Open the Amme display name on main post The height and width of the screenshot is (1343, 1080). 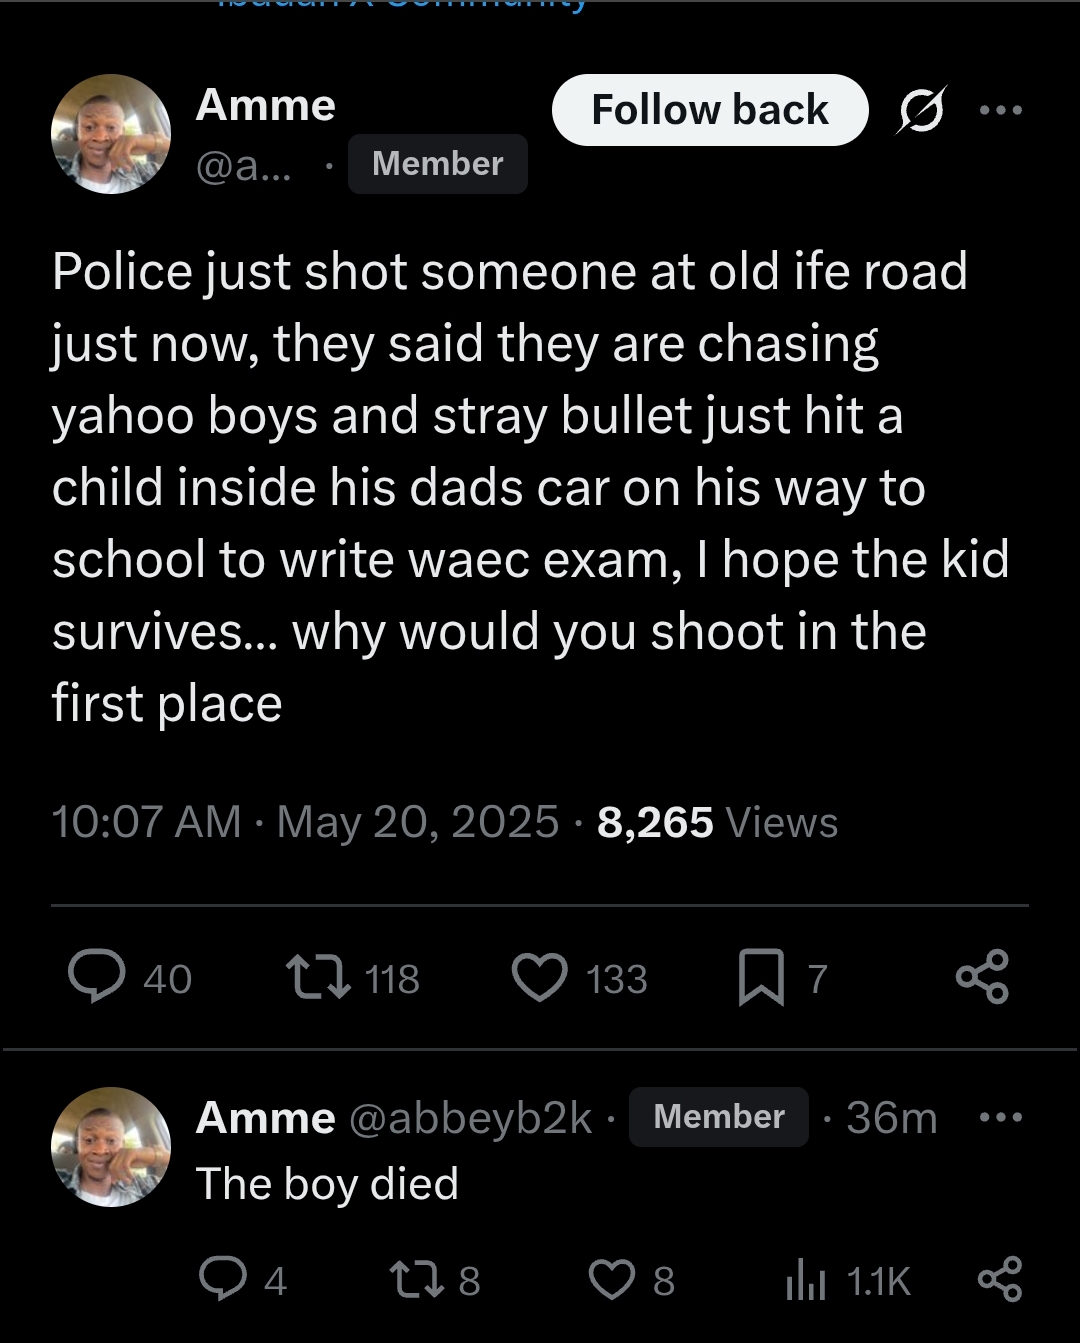(x=266, y=105)
